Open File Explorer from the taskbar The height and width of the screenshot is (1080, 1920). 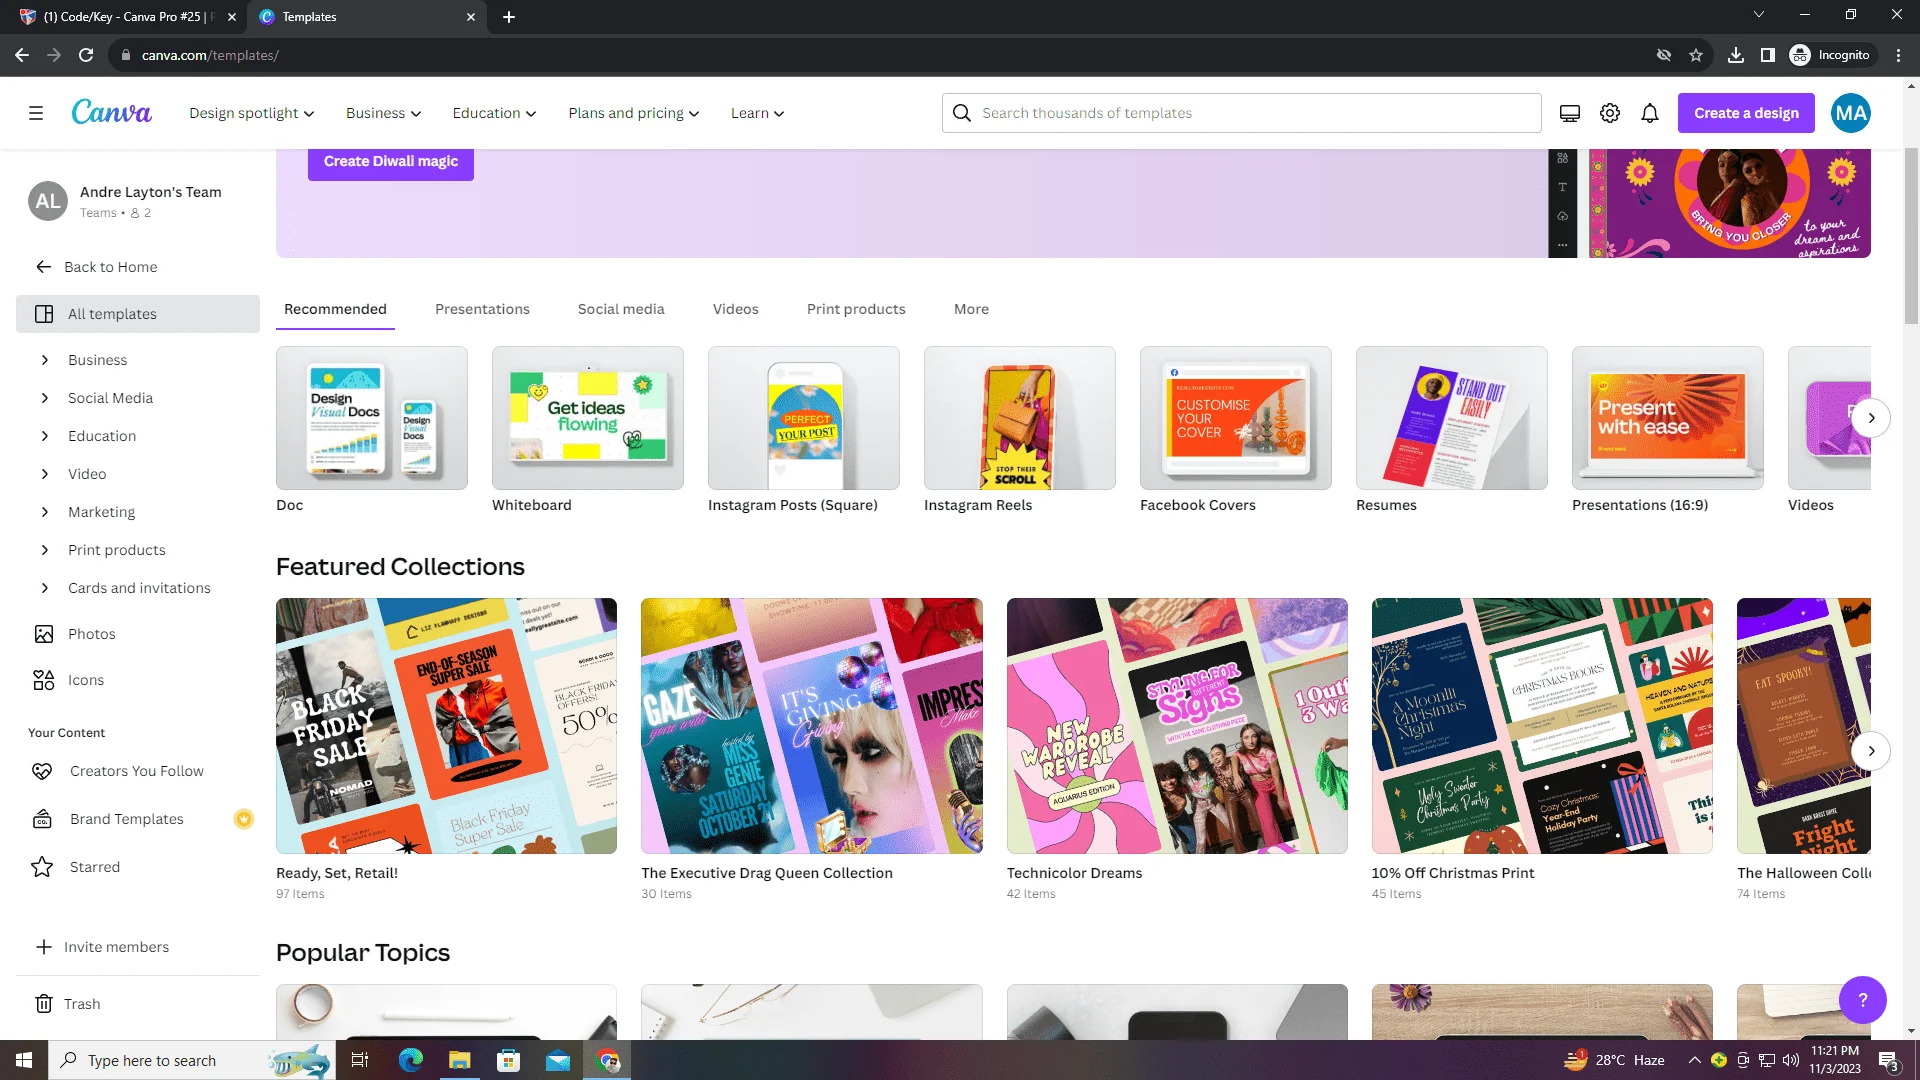(459, 1060)
